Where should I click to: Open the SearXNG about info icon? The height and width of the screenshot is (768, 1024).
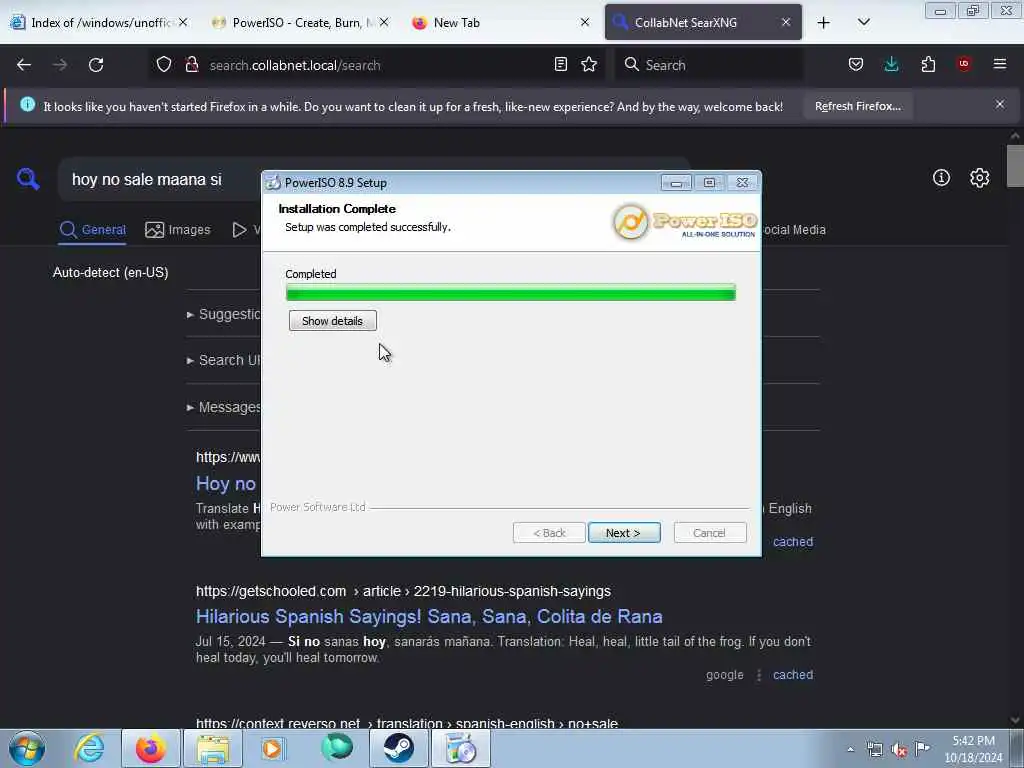941,177
